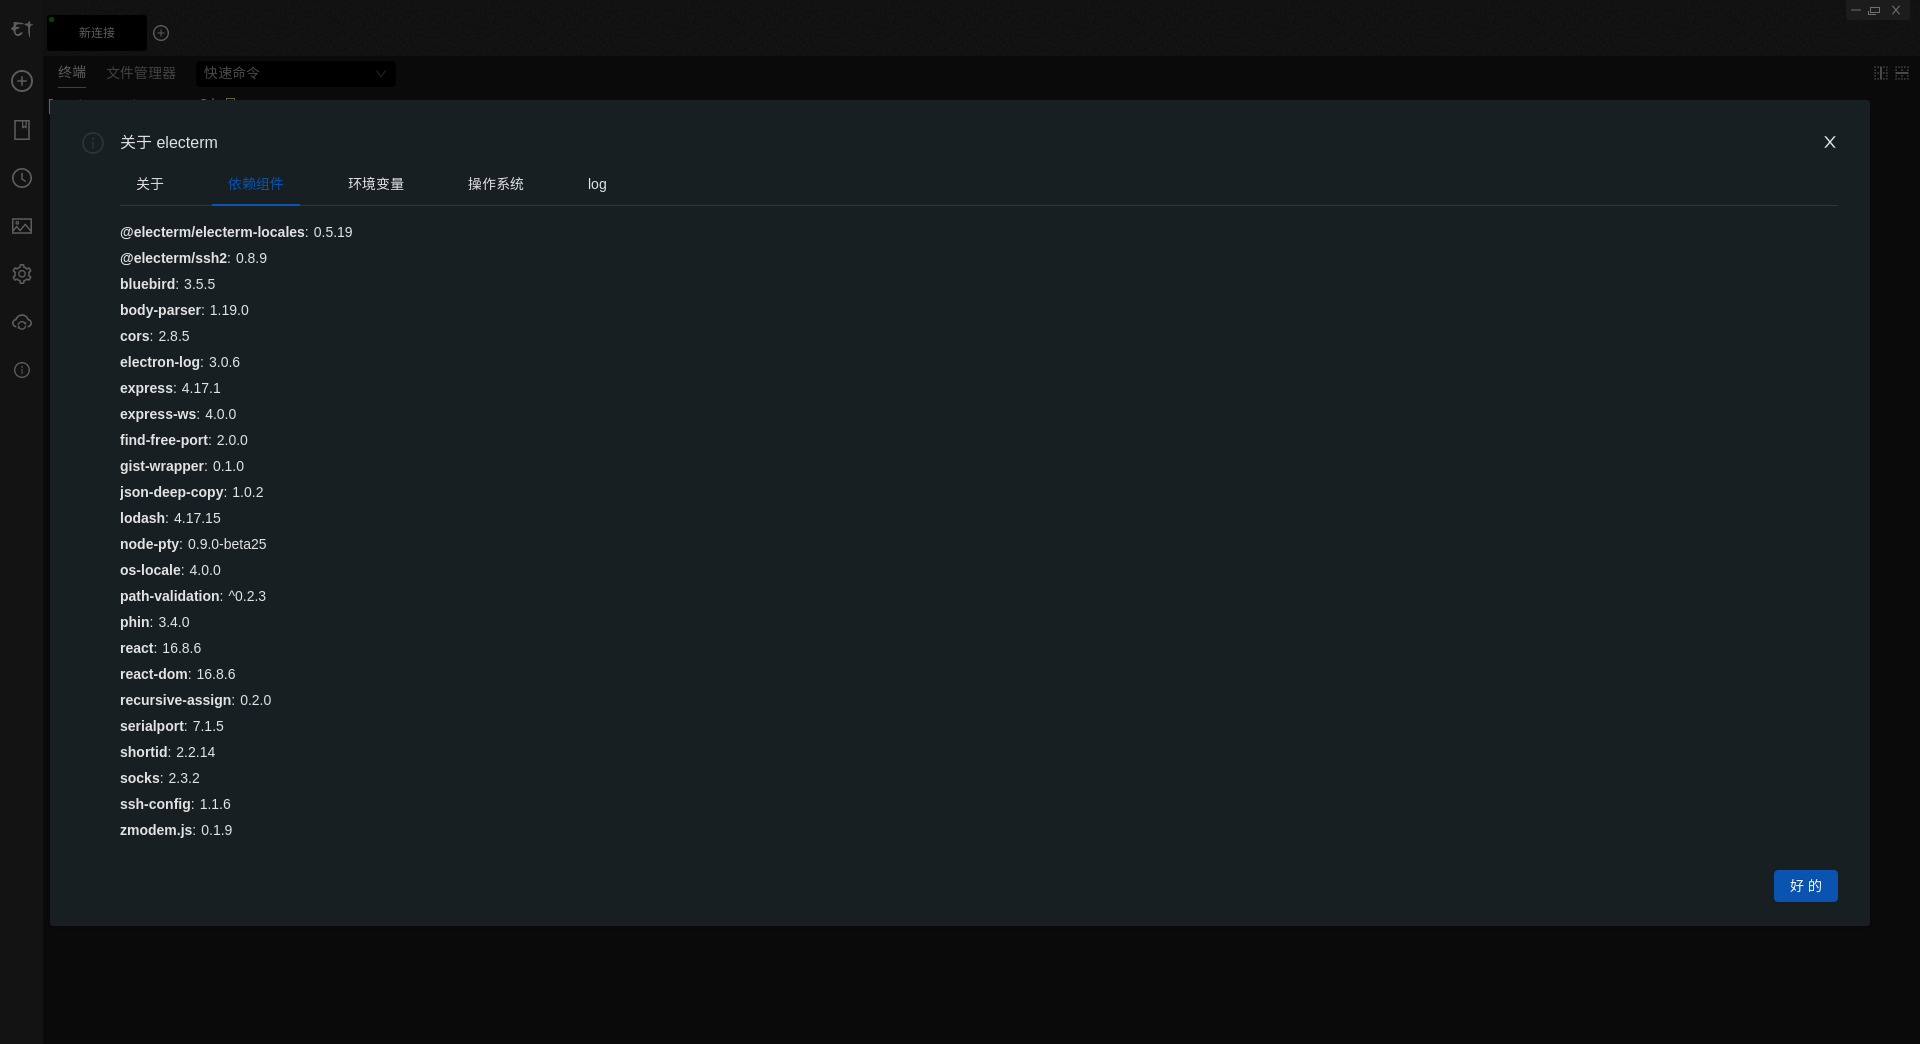Screen dimensions: 1920x1044
Task: Open new tab with plus icon
Action: 161,33
